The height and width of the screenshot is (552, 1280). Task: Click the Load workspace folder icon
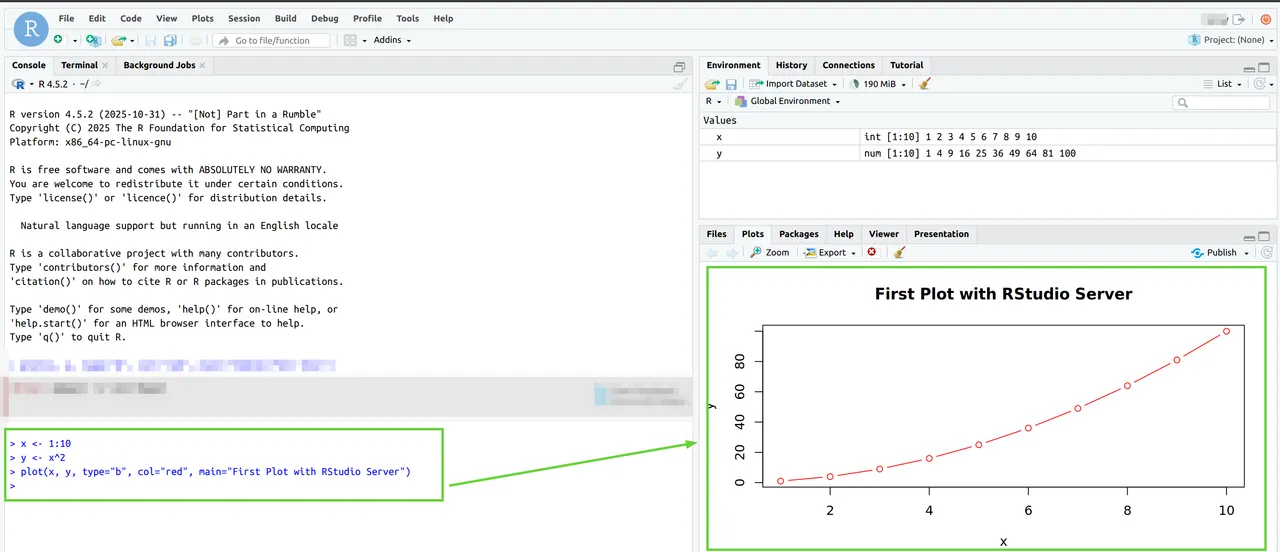click(x=712, y=84)
